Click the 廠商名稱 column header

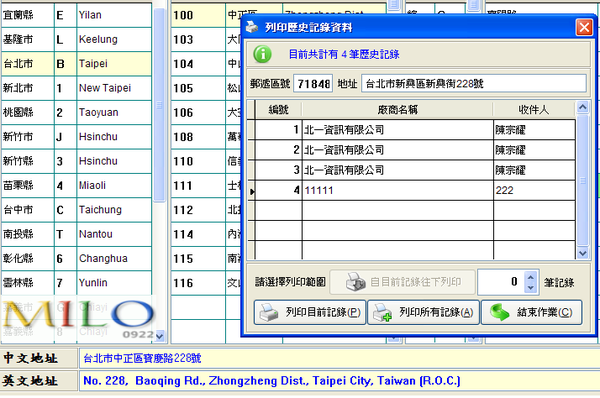pyautogui.click(x=398, y=110)
